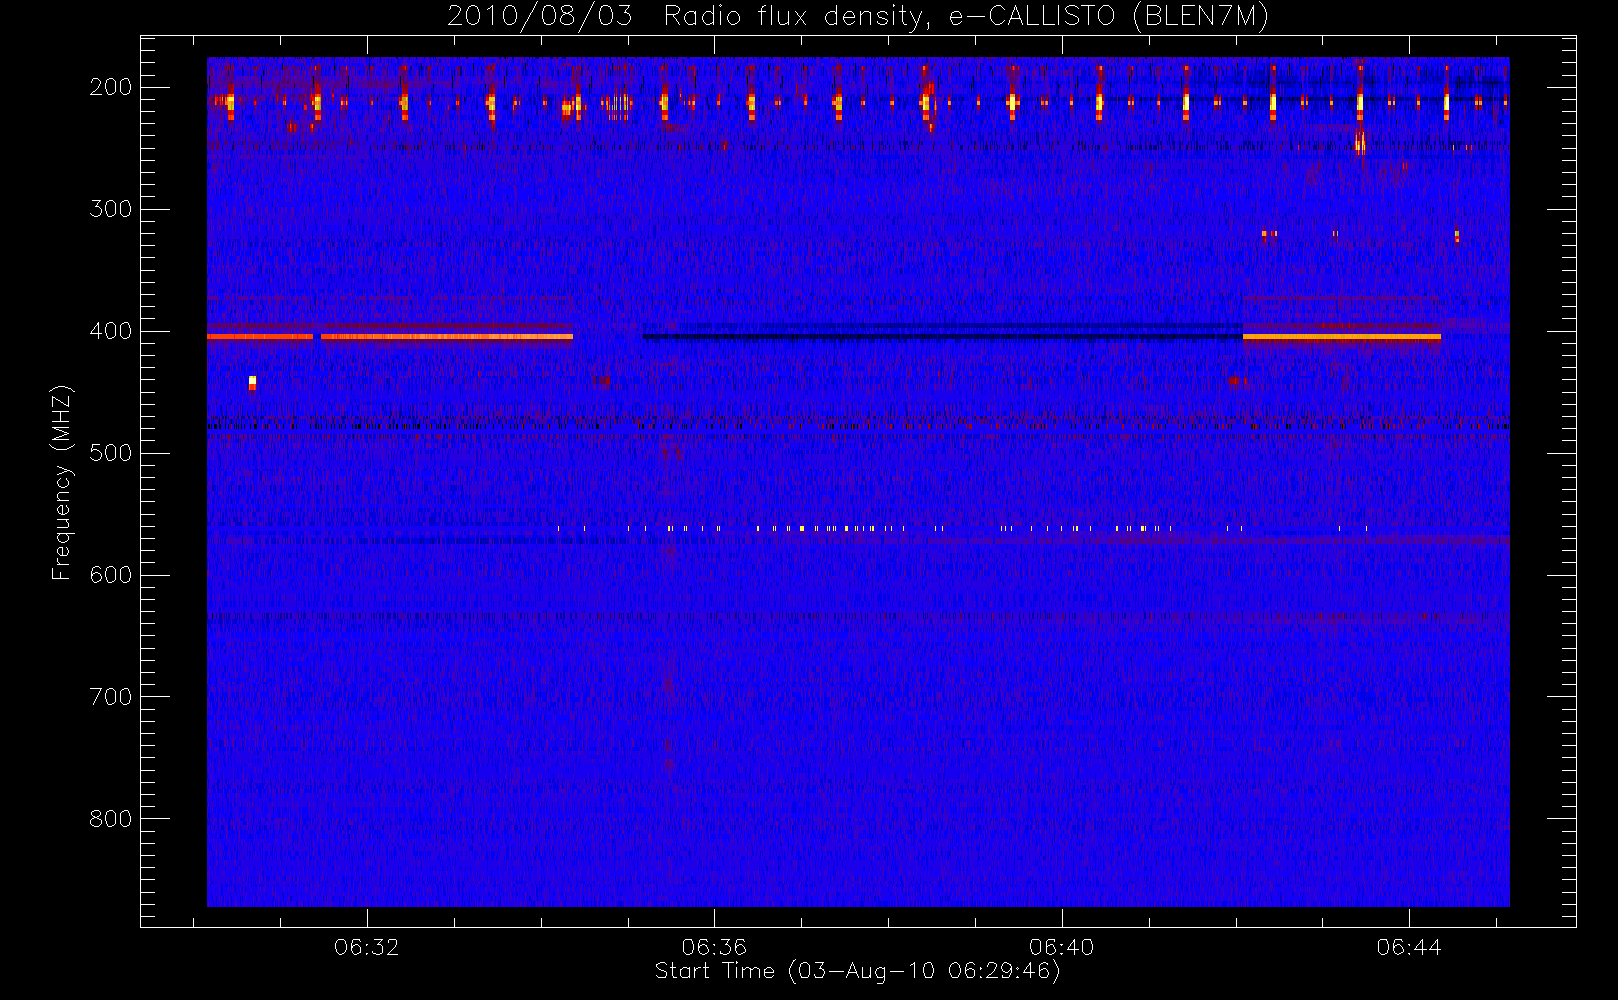The height and width of the screenshot is (1000, 1618).
Task: Click the 700 frequency tick label
Action: tap(111, 697)
